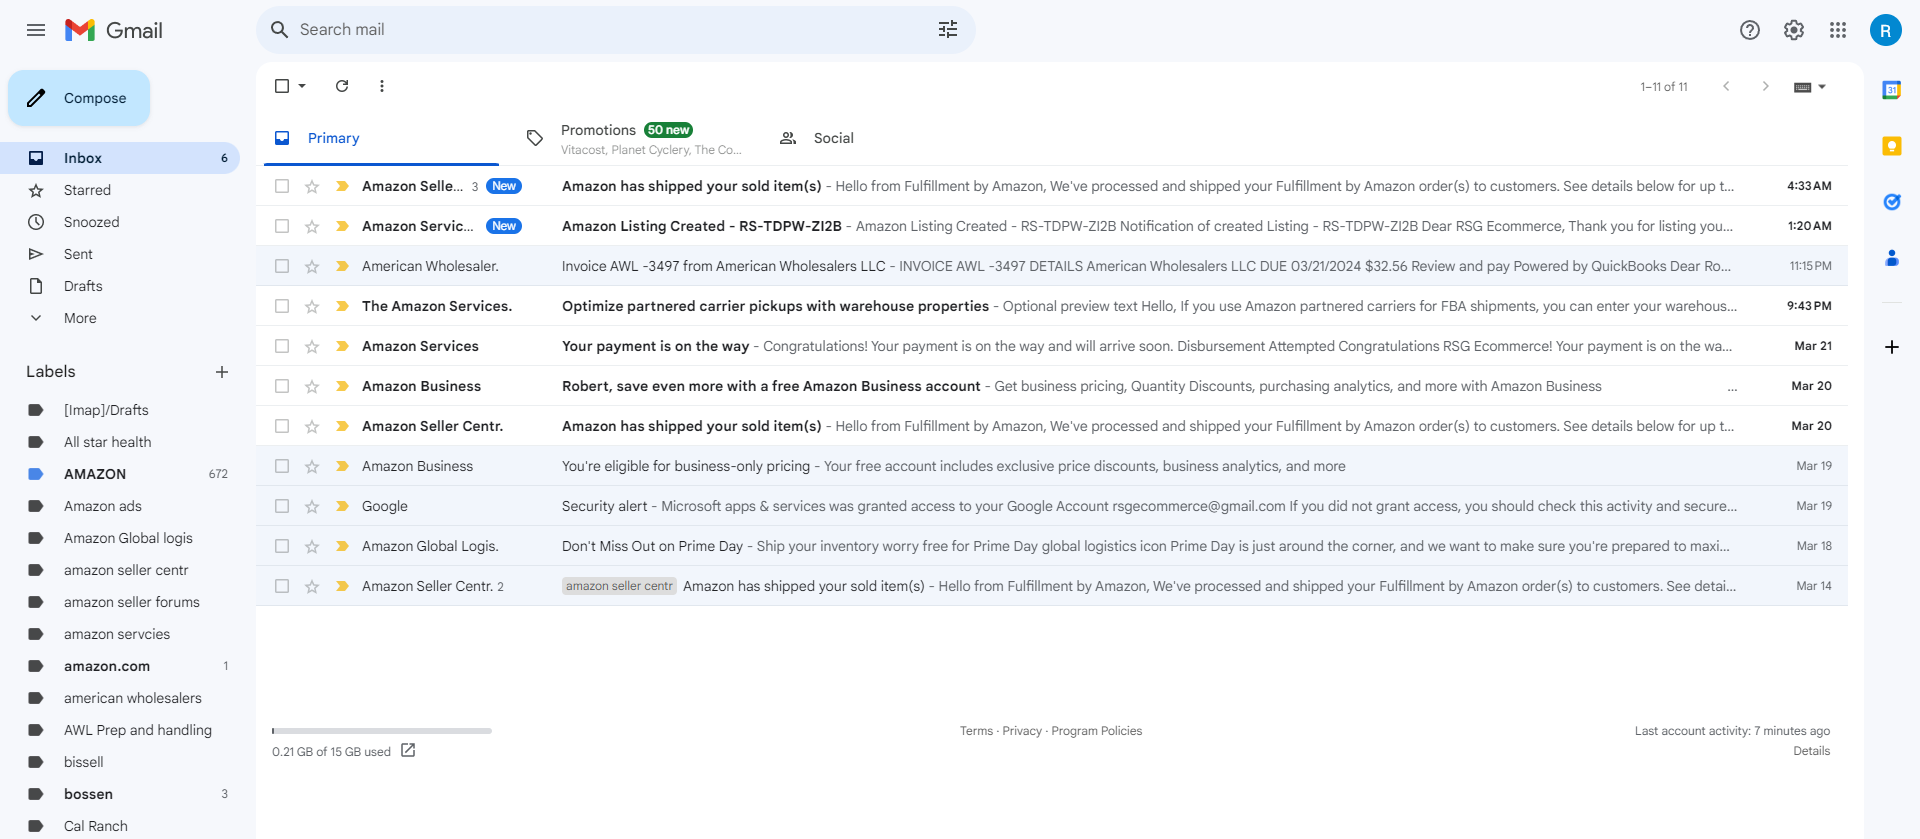The width and height of the screenshot is (1920, 839).
Task: Star the Google Security alert email
Action: tap(312, 506)
